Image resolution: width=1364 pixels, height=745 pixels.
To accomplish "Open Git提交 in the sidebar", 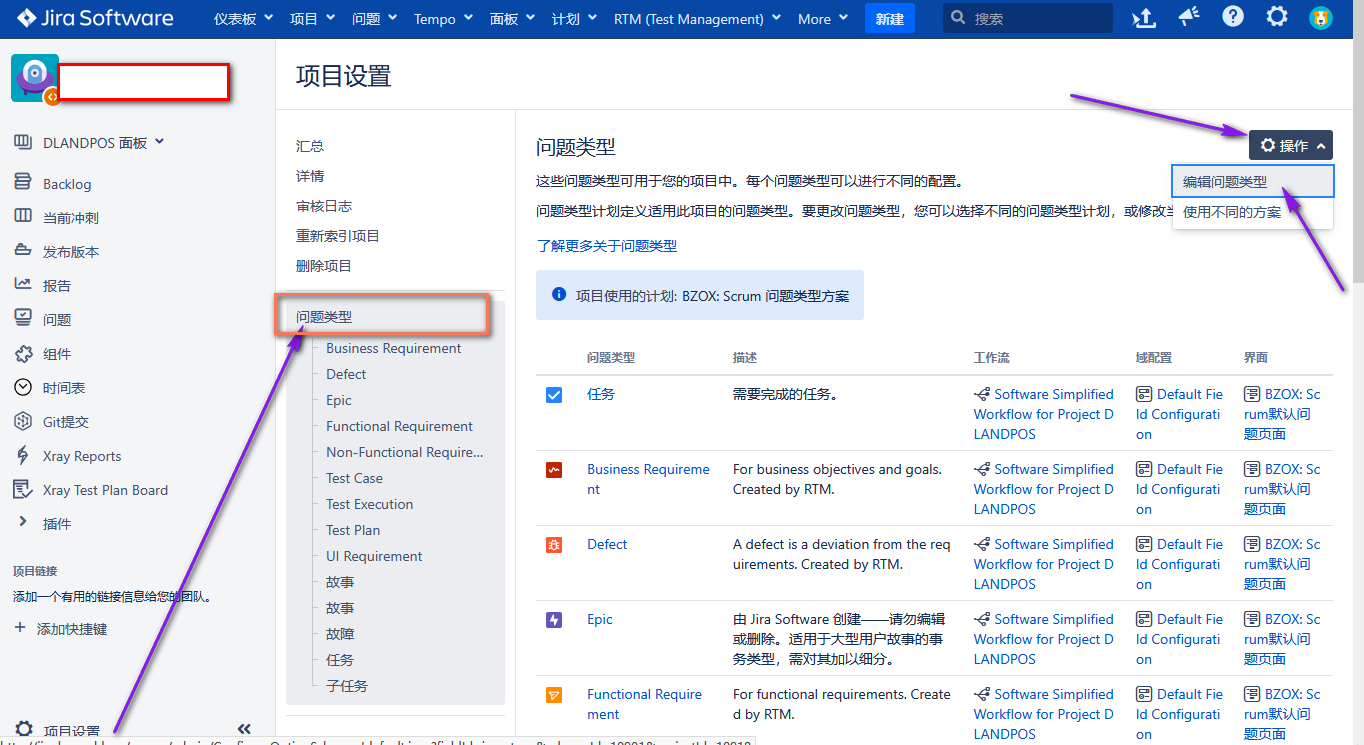I will pos(66,422).
